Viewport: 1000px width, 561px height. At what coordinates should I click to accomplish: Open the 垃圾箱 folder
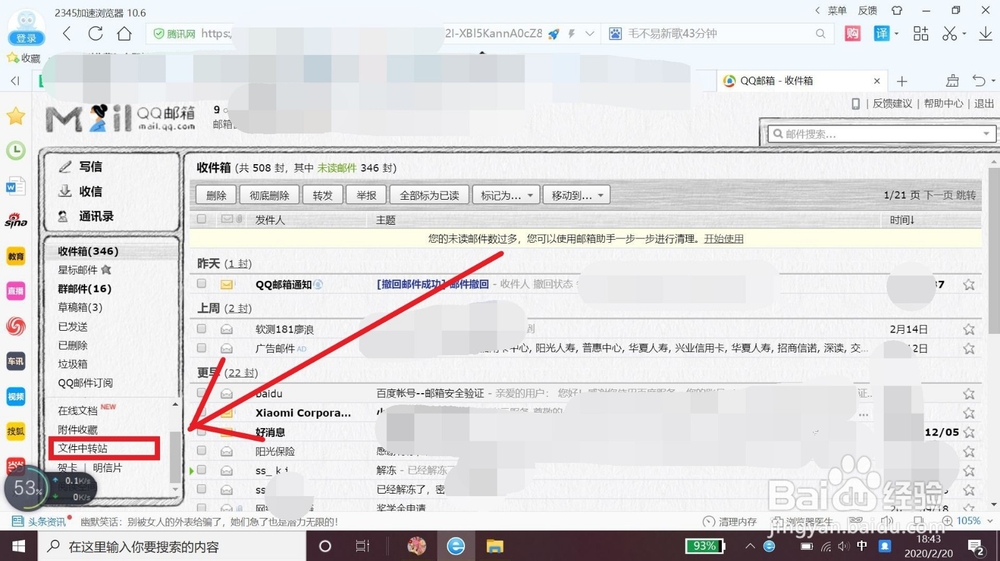tap(73, 364)
